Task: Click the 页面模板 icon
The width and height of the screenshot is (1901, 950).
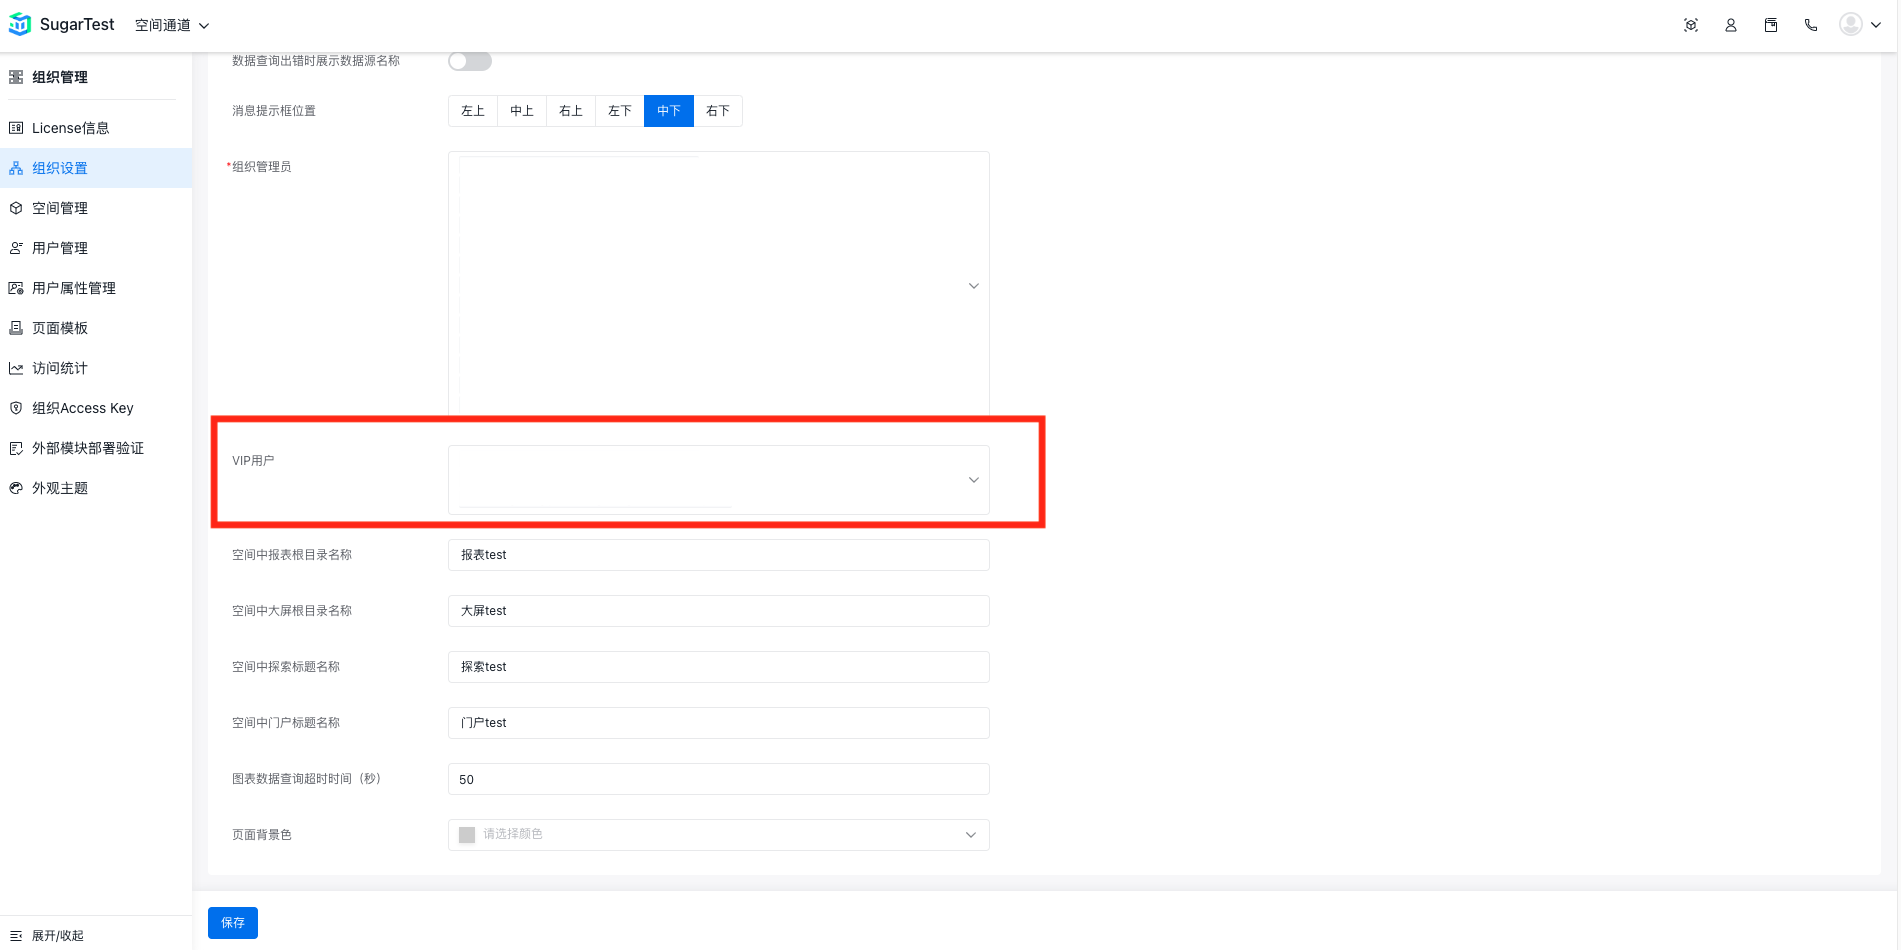Action: point(16,328)
